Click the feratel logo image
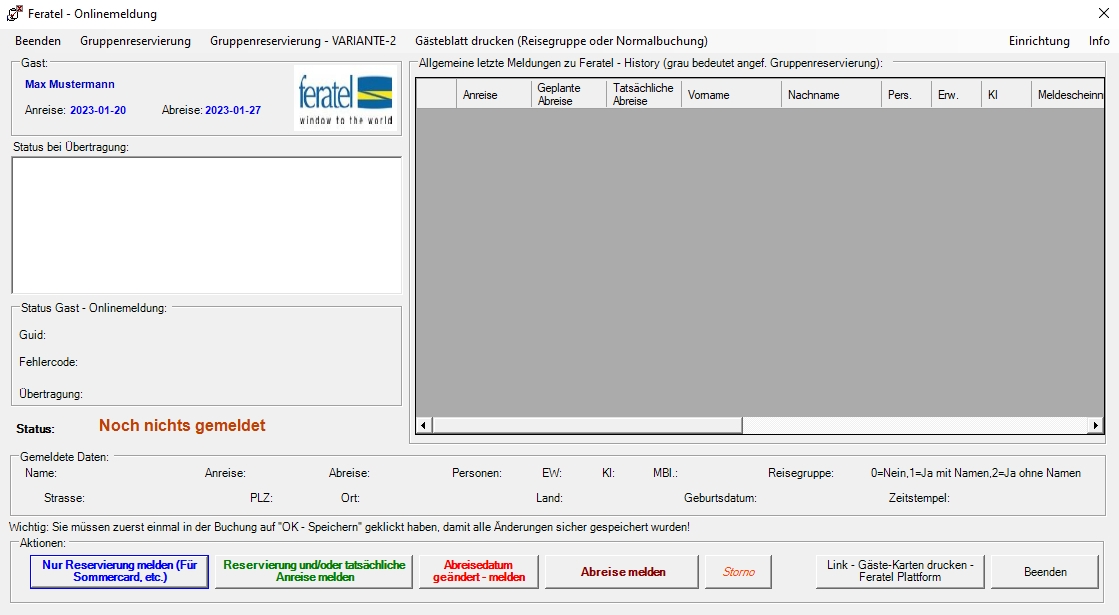 [x=346, y=98]
